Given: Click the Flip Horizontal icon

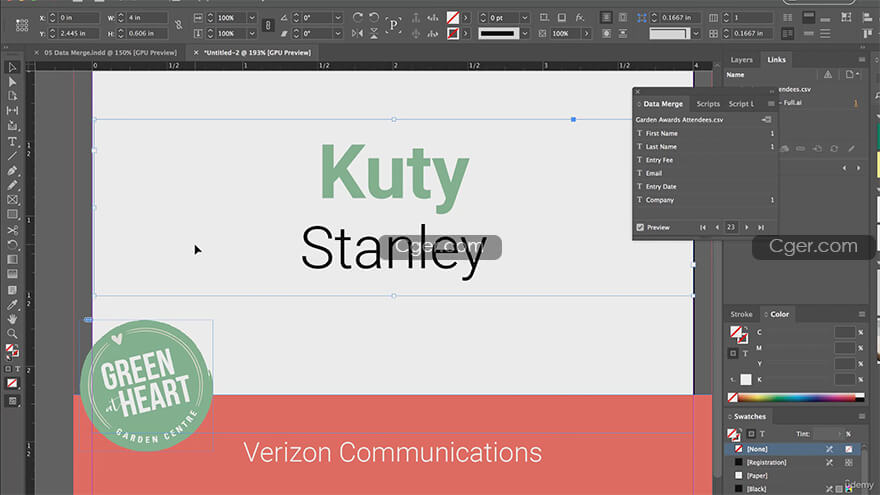Looking at the screenshot, I should click(358, 34).
